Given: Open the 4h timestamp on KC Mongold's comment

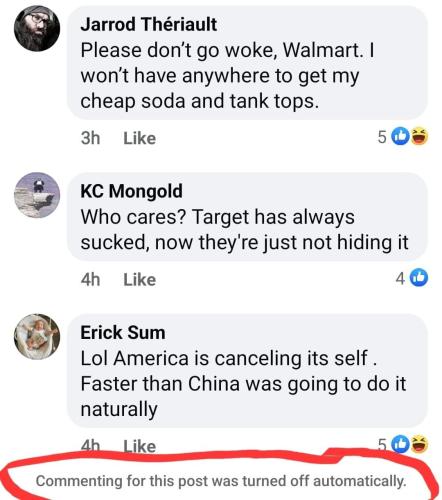Looking at the screenshot, I should pos(90,279).
